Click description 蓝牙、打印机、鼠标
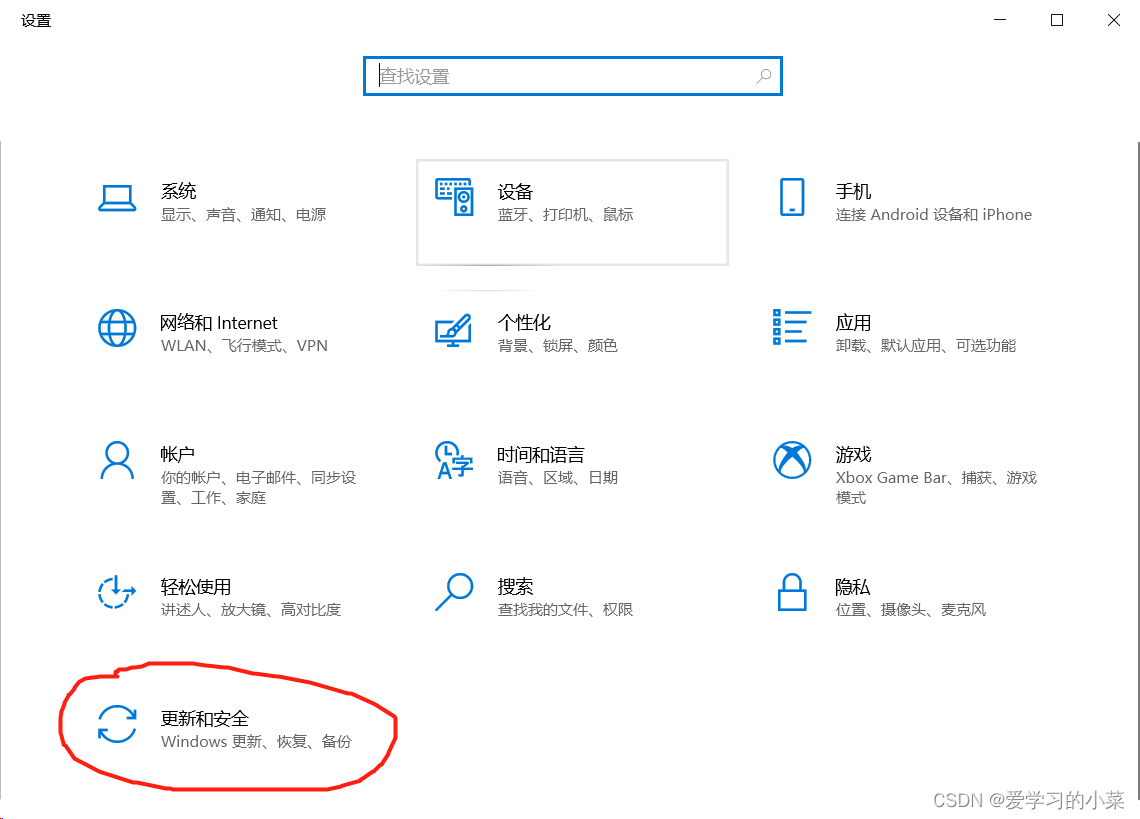1140x819 pixels. point(566,215)
